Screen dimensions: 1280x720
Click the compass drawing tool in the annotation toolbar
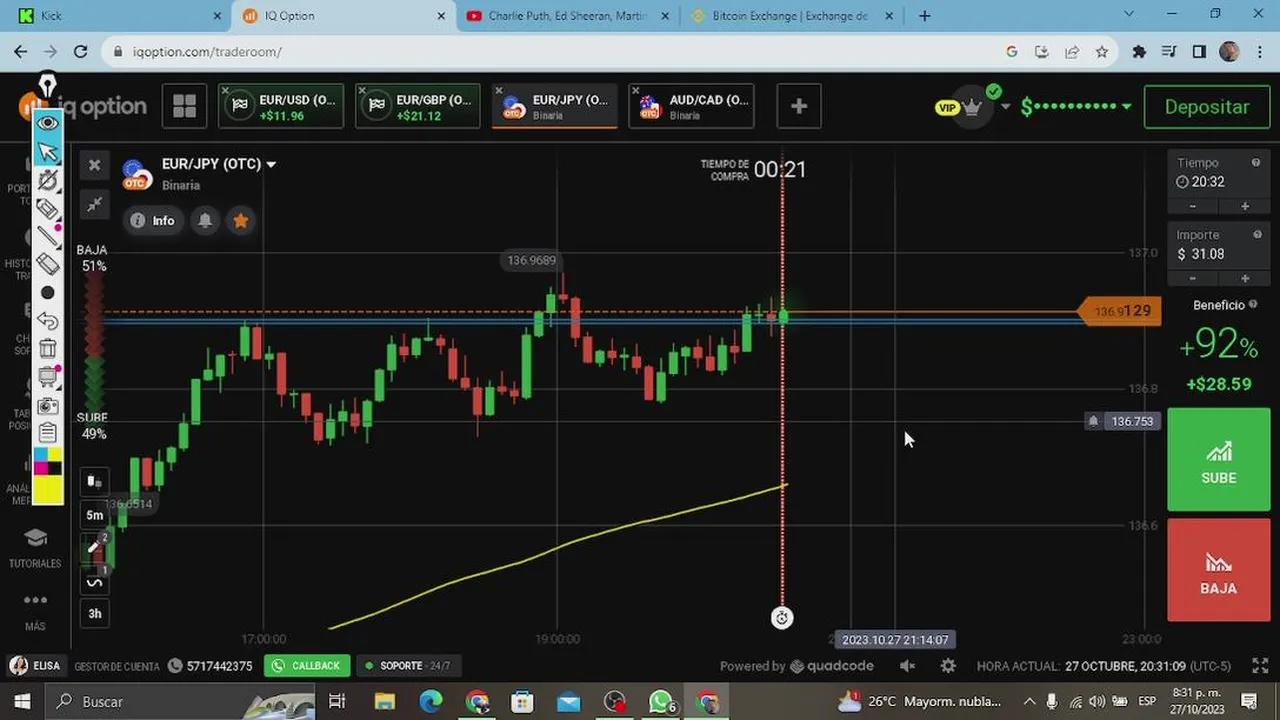tap(47, 180)
